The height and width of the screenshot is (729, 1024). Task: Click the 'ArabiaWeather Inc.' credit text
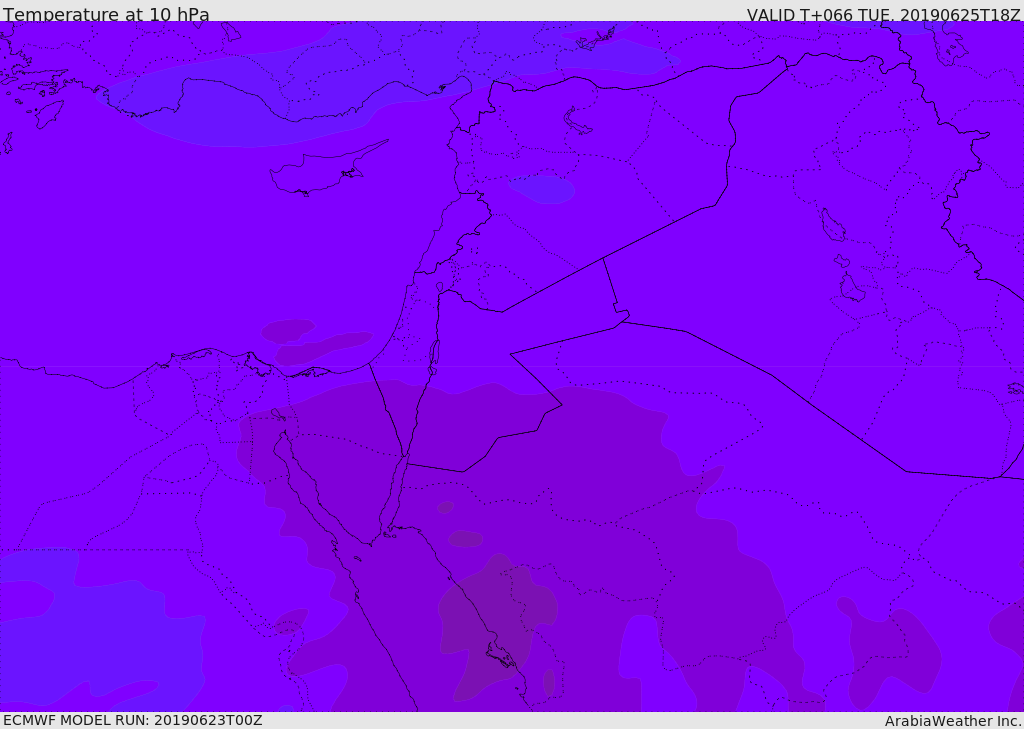tap(952, 721)
